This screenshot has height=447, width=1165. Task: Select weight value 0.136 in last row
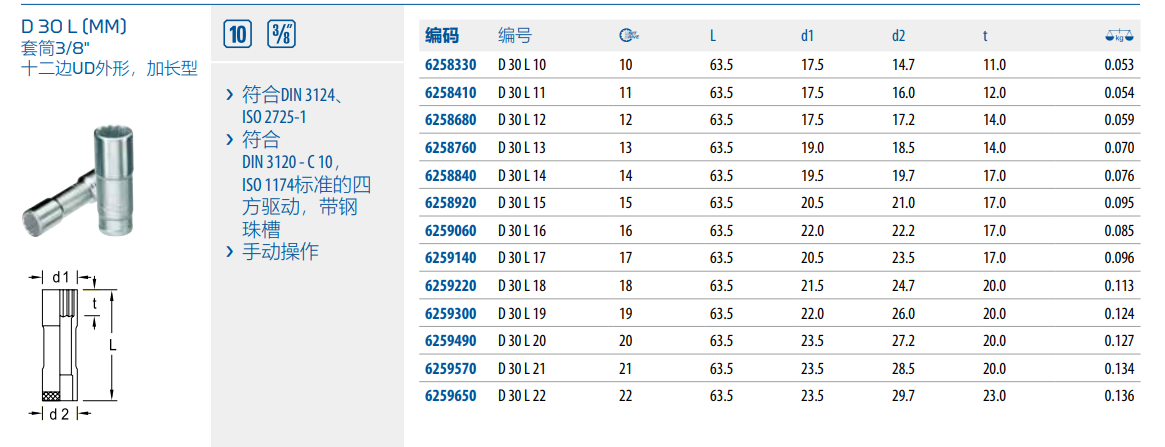[x=1120, y=396]
